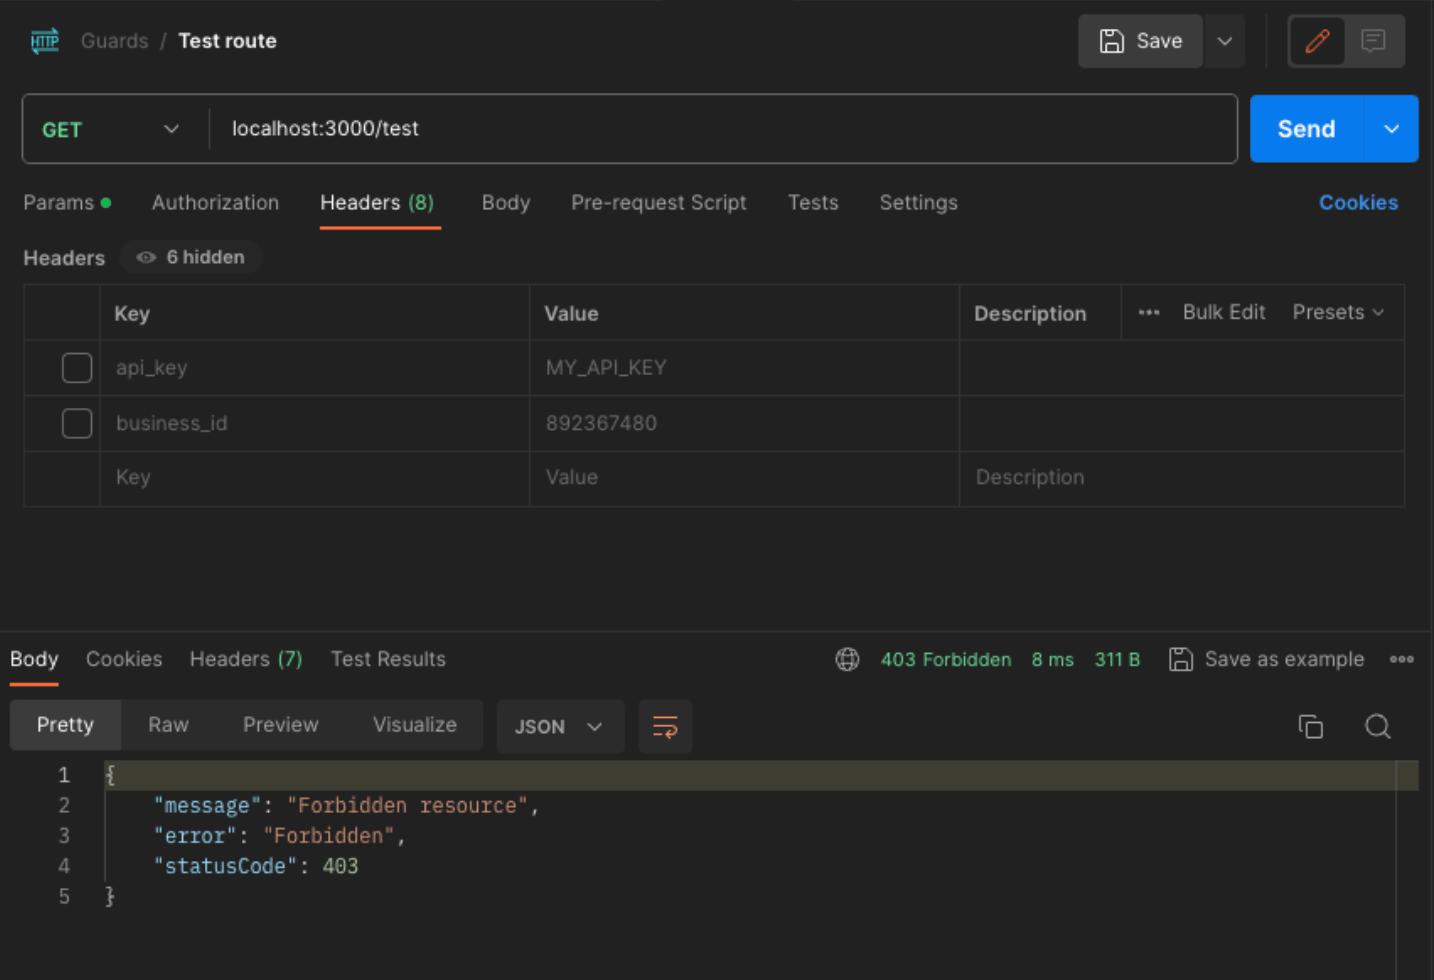Open response more options menu
Screen dimensions: 1434x980
click(x=1401, y=659)
